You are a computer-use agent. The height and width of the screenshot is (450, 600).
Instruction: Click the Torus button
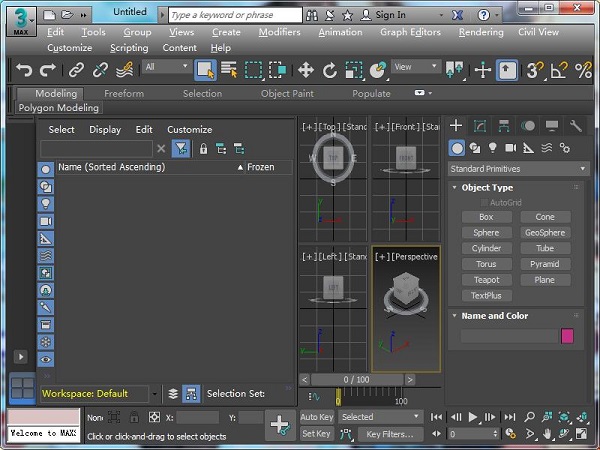coord(486,264)
